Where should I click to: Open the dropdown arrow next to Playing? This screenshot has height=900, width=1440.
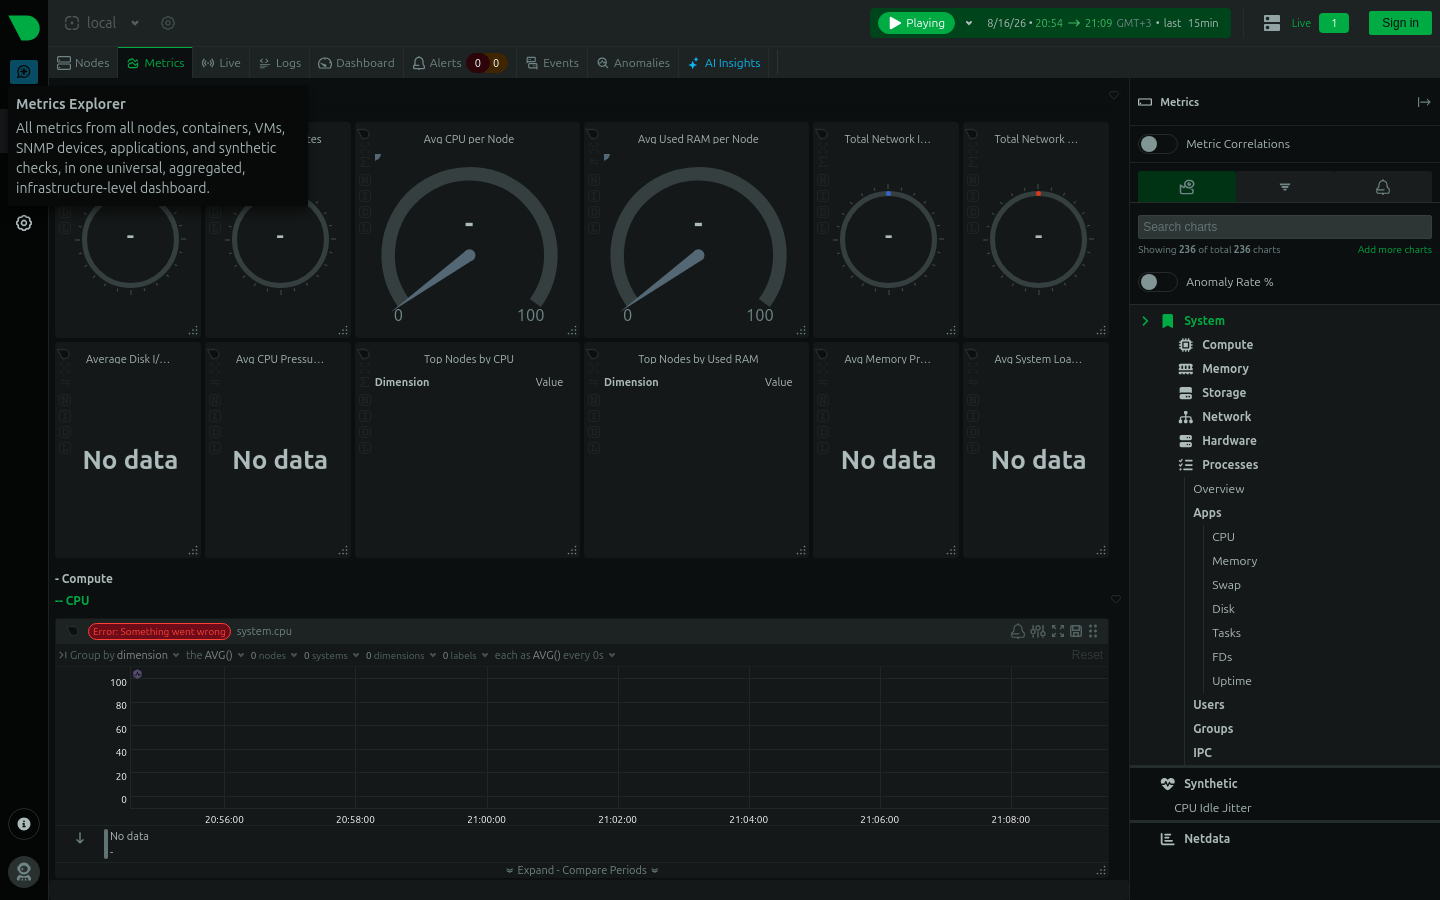point(969,23)
